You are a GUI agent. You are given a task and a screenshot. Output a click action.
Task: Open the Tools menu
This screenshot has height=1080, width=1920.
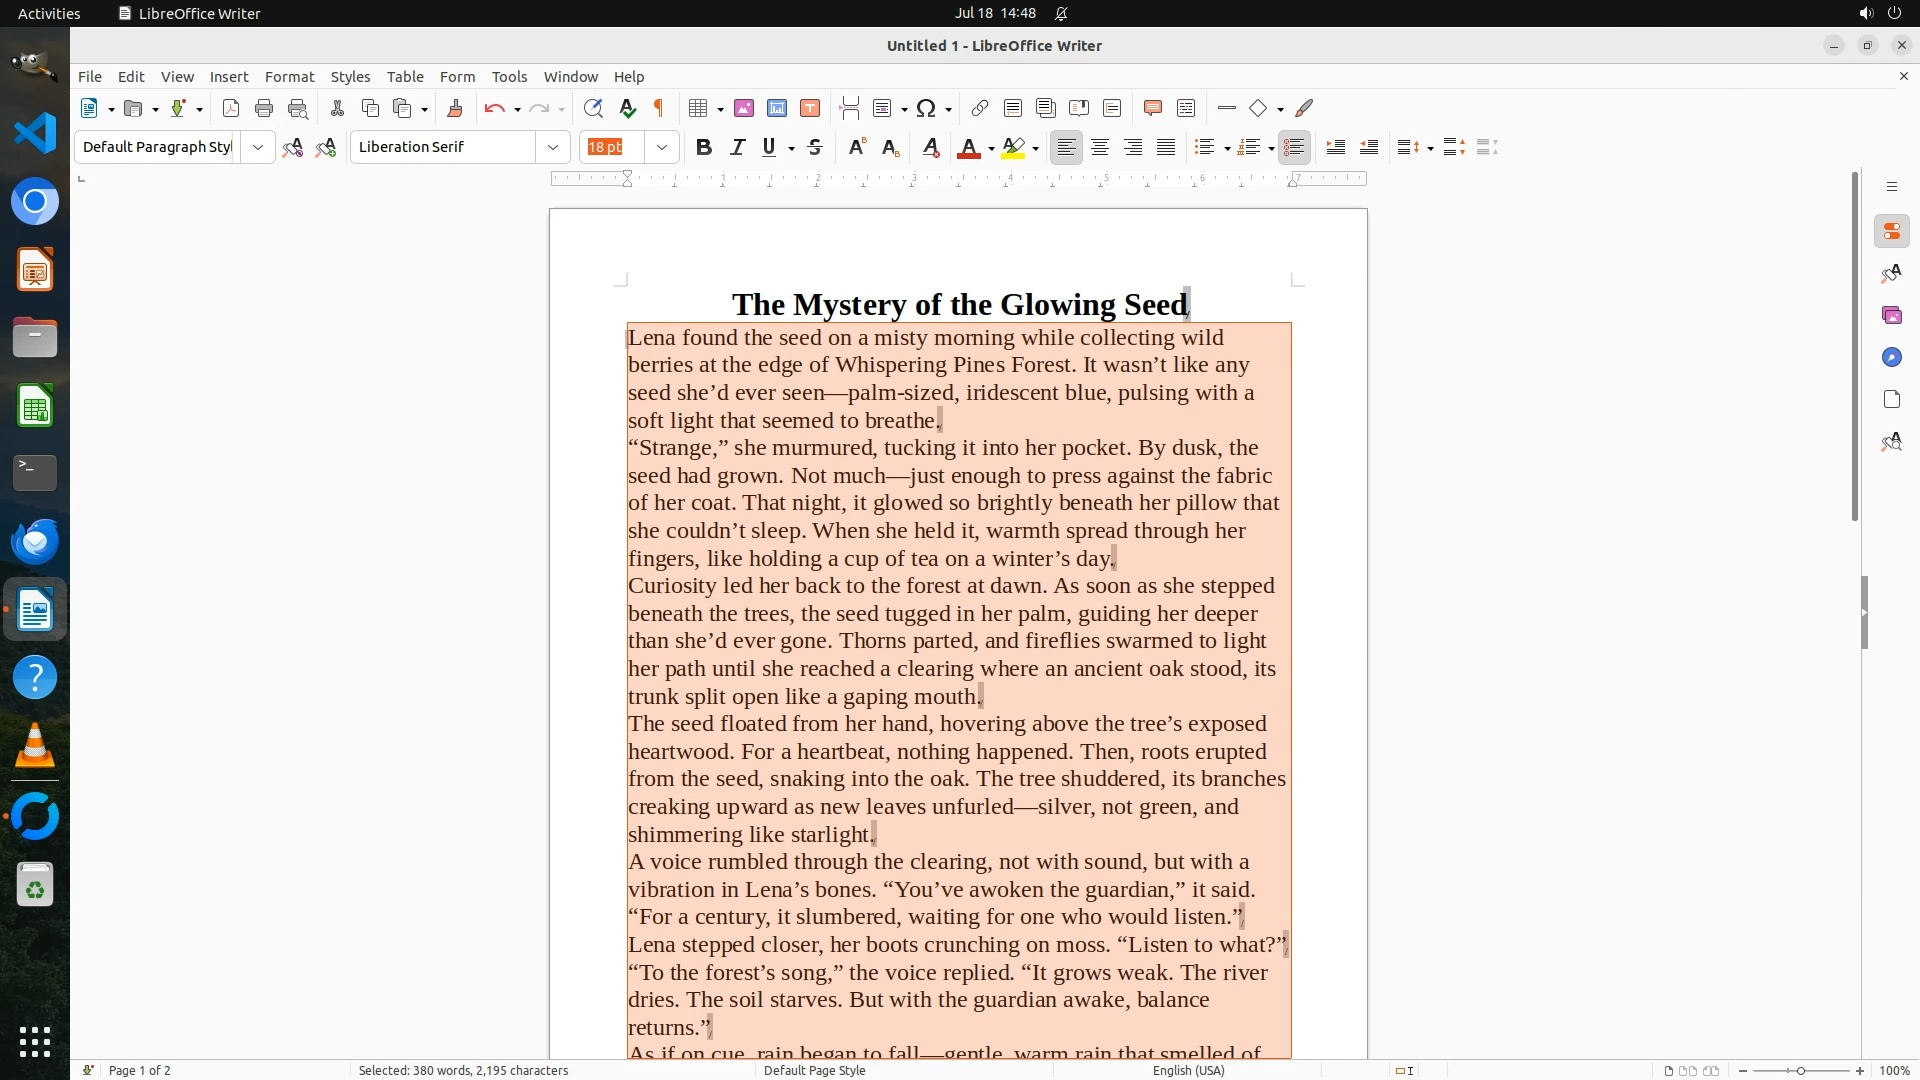509,76
